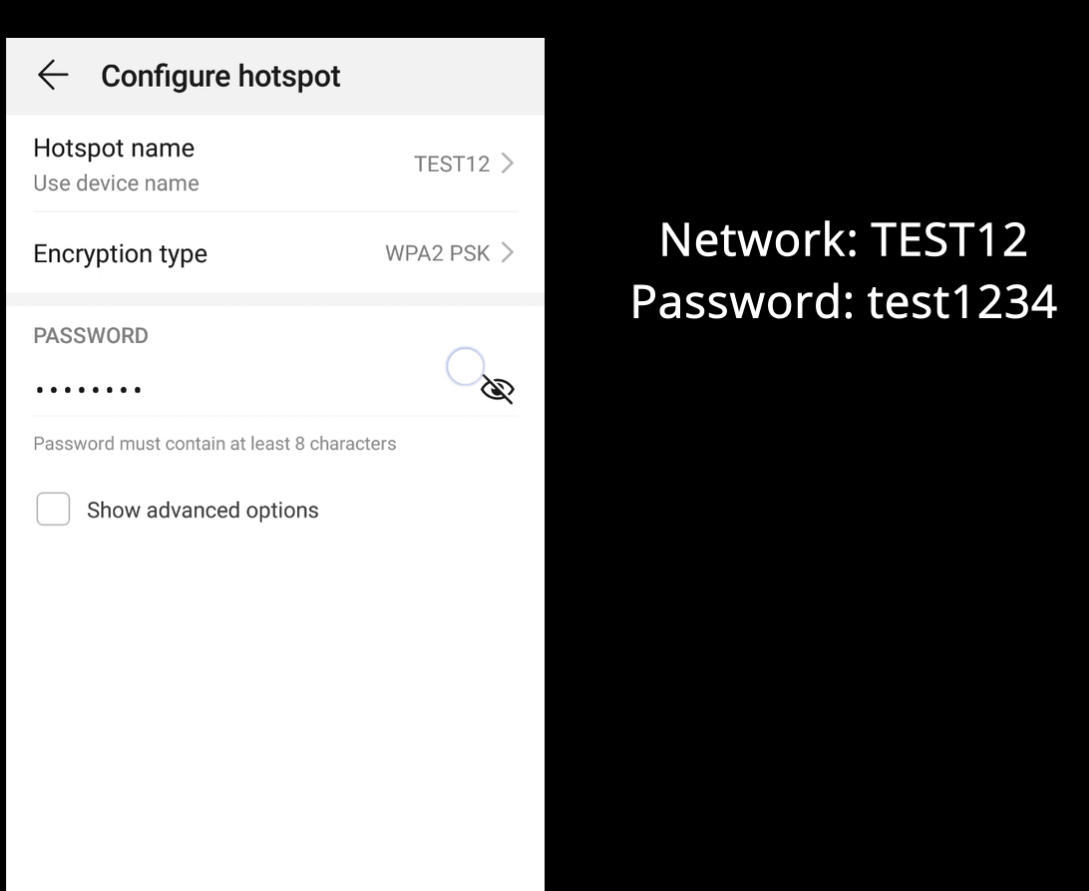Open the chevron beside TEST12
This screenshot has height=891, width=1089.
coord(507,163)
